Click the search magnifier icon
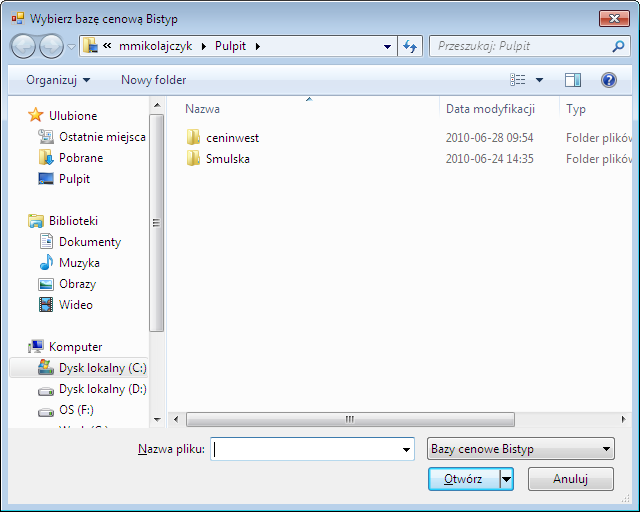640x512 pixels. tap(618, 46)
